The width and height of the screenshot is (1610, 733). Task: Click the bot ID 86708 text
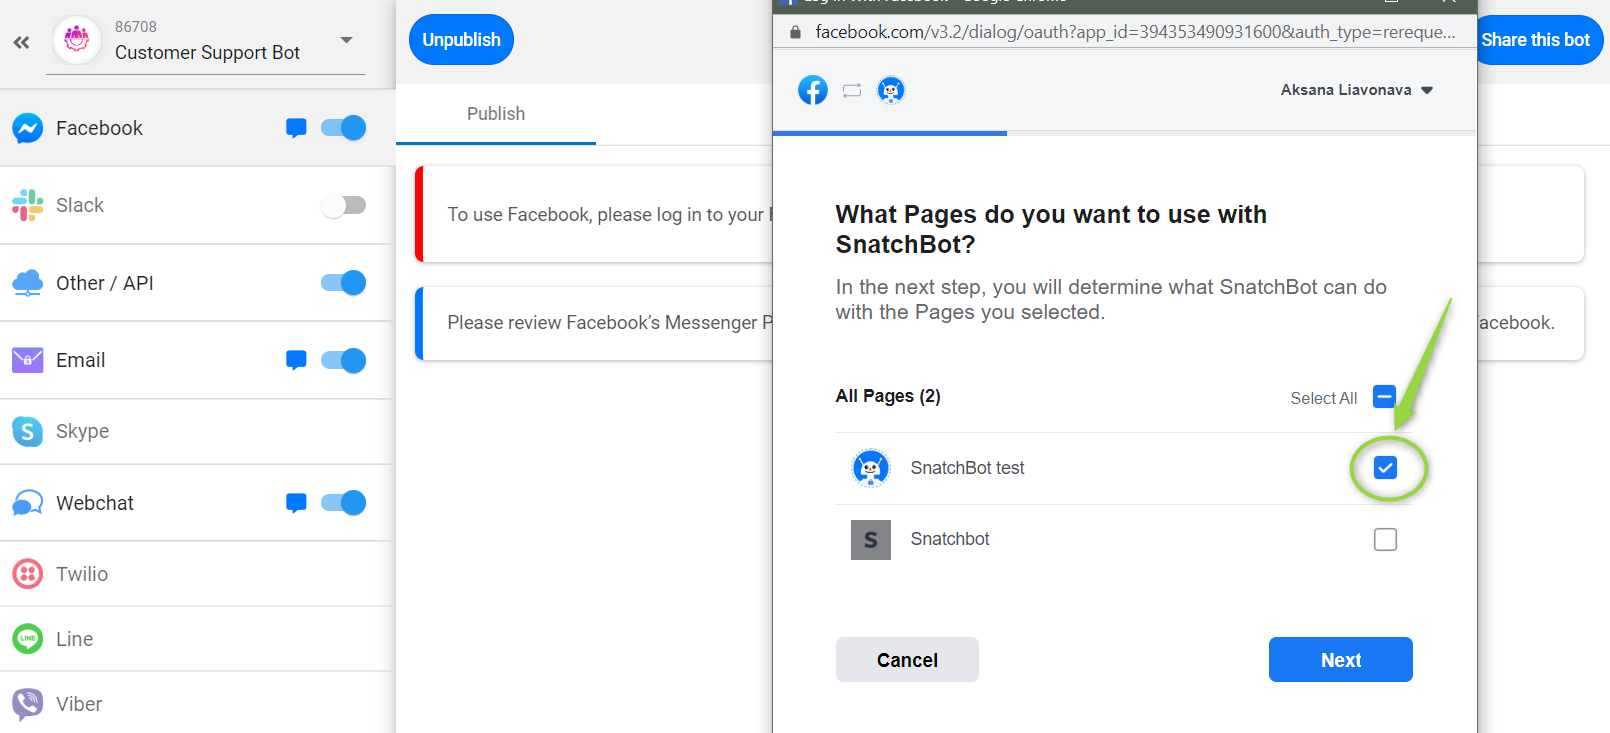136,27
